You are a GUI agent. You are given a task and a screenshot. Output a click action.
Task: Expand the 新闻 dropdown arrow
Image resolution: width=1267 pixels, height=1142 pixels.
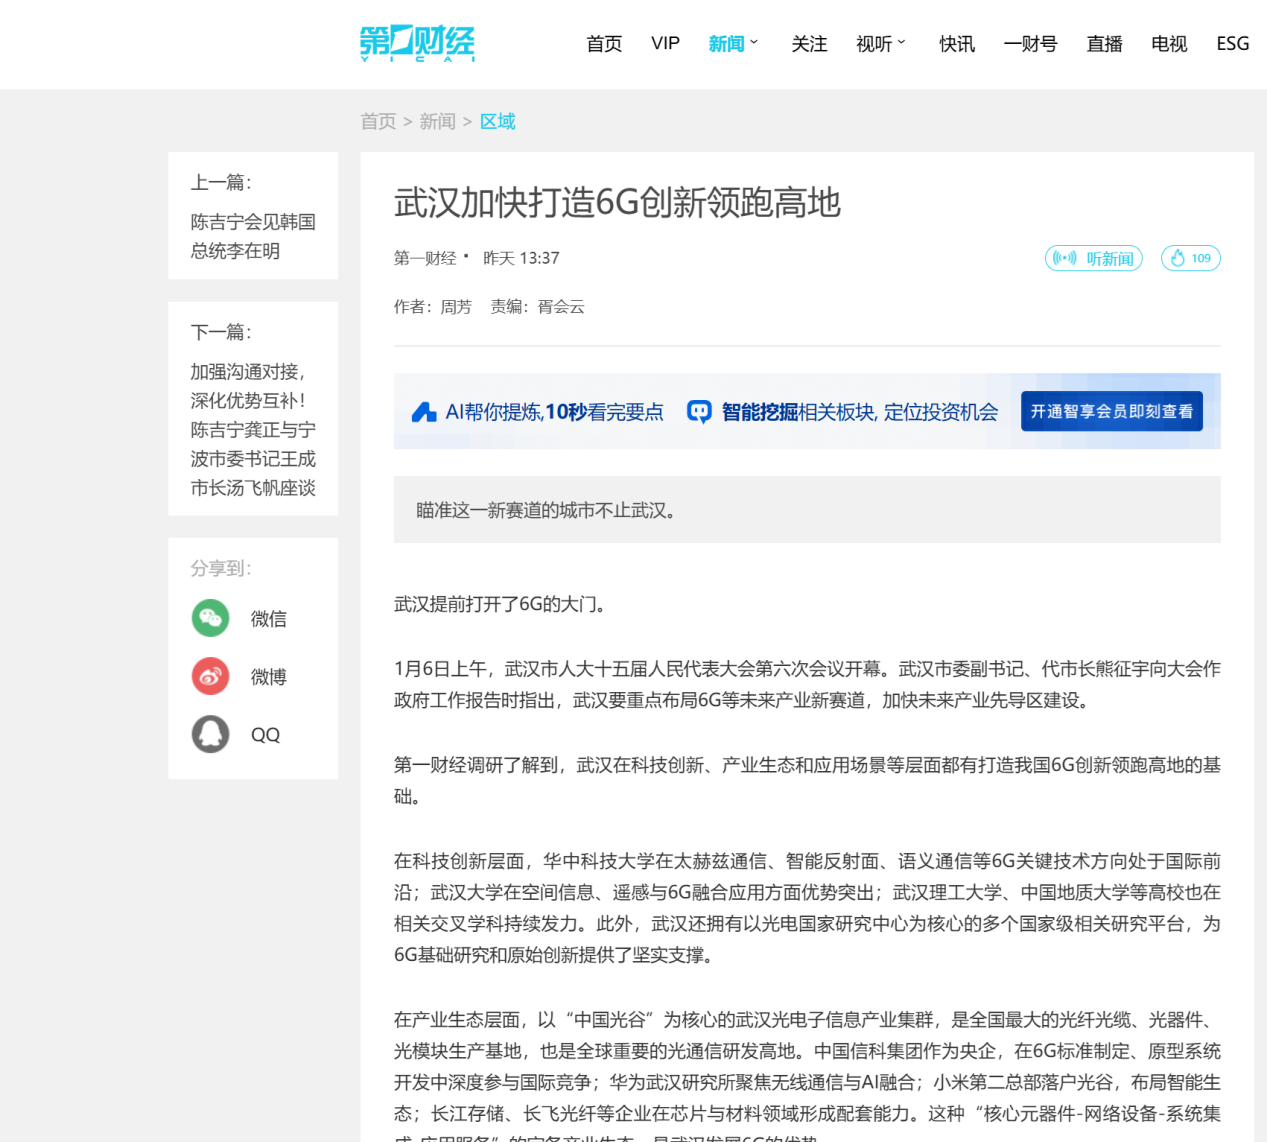click(x=754, y=42)
